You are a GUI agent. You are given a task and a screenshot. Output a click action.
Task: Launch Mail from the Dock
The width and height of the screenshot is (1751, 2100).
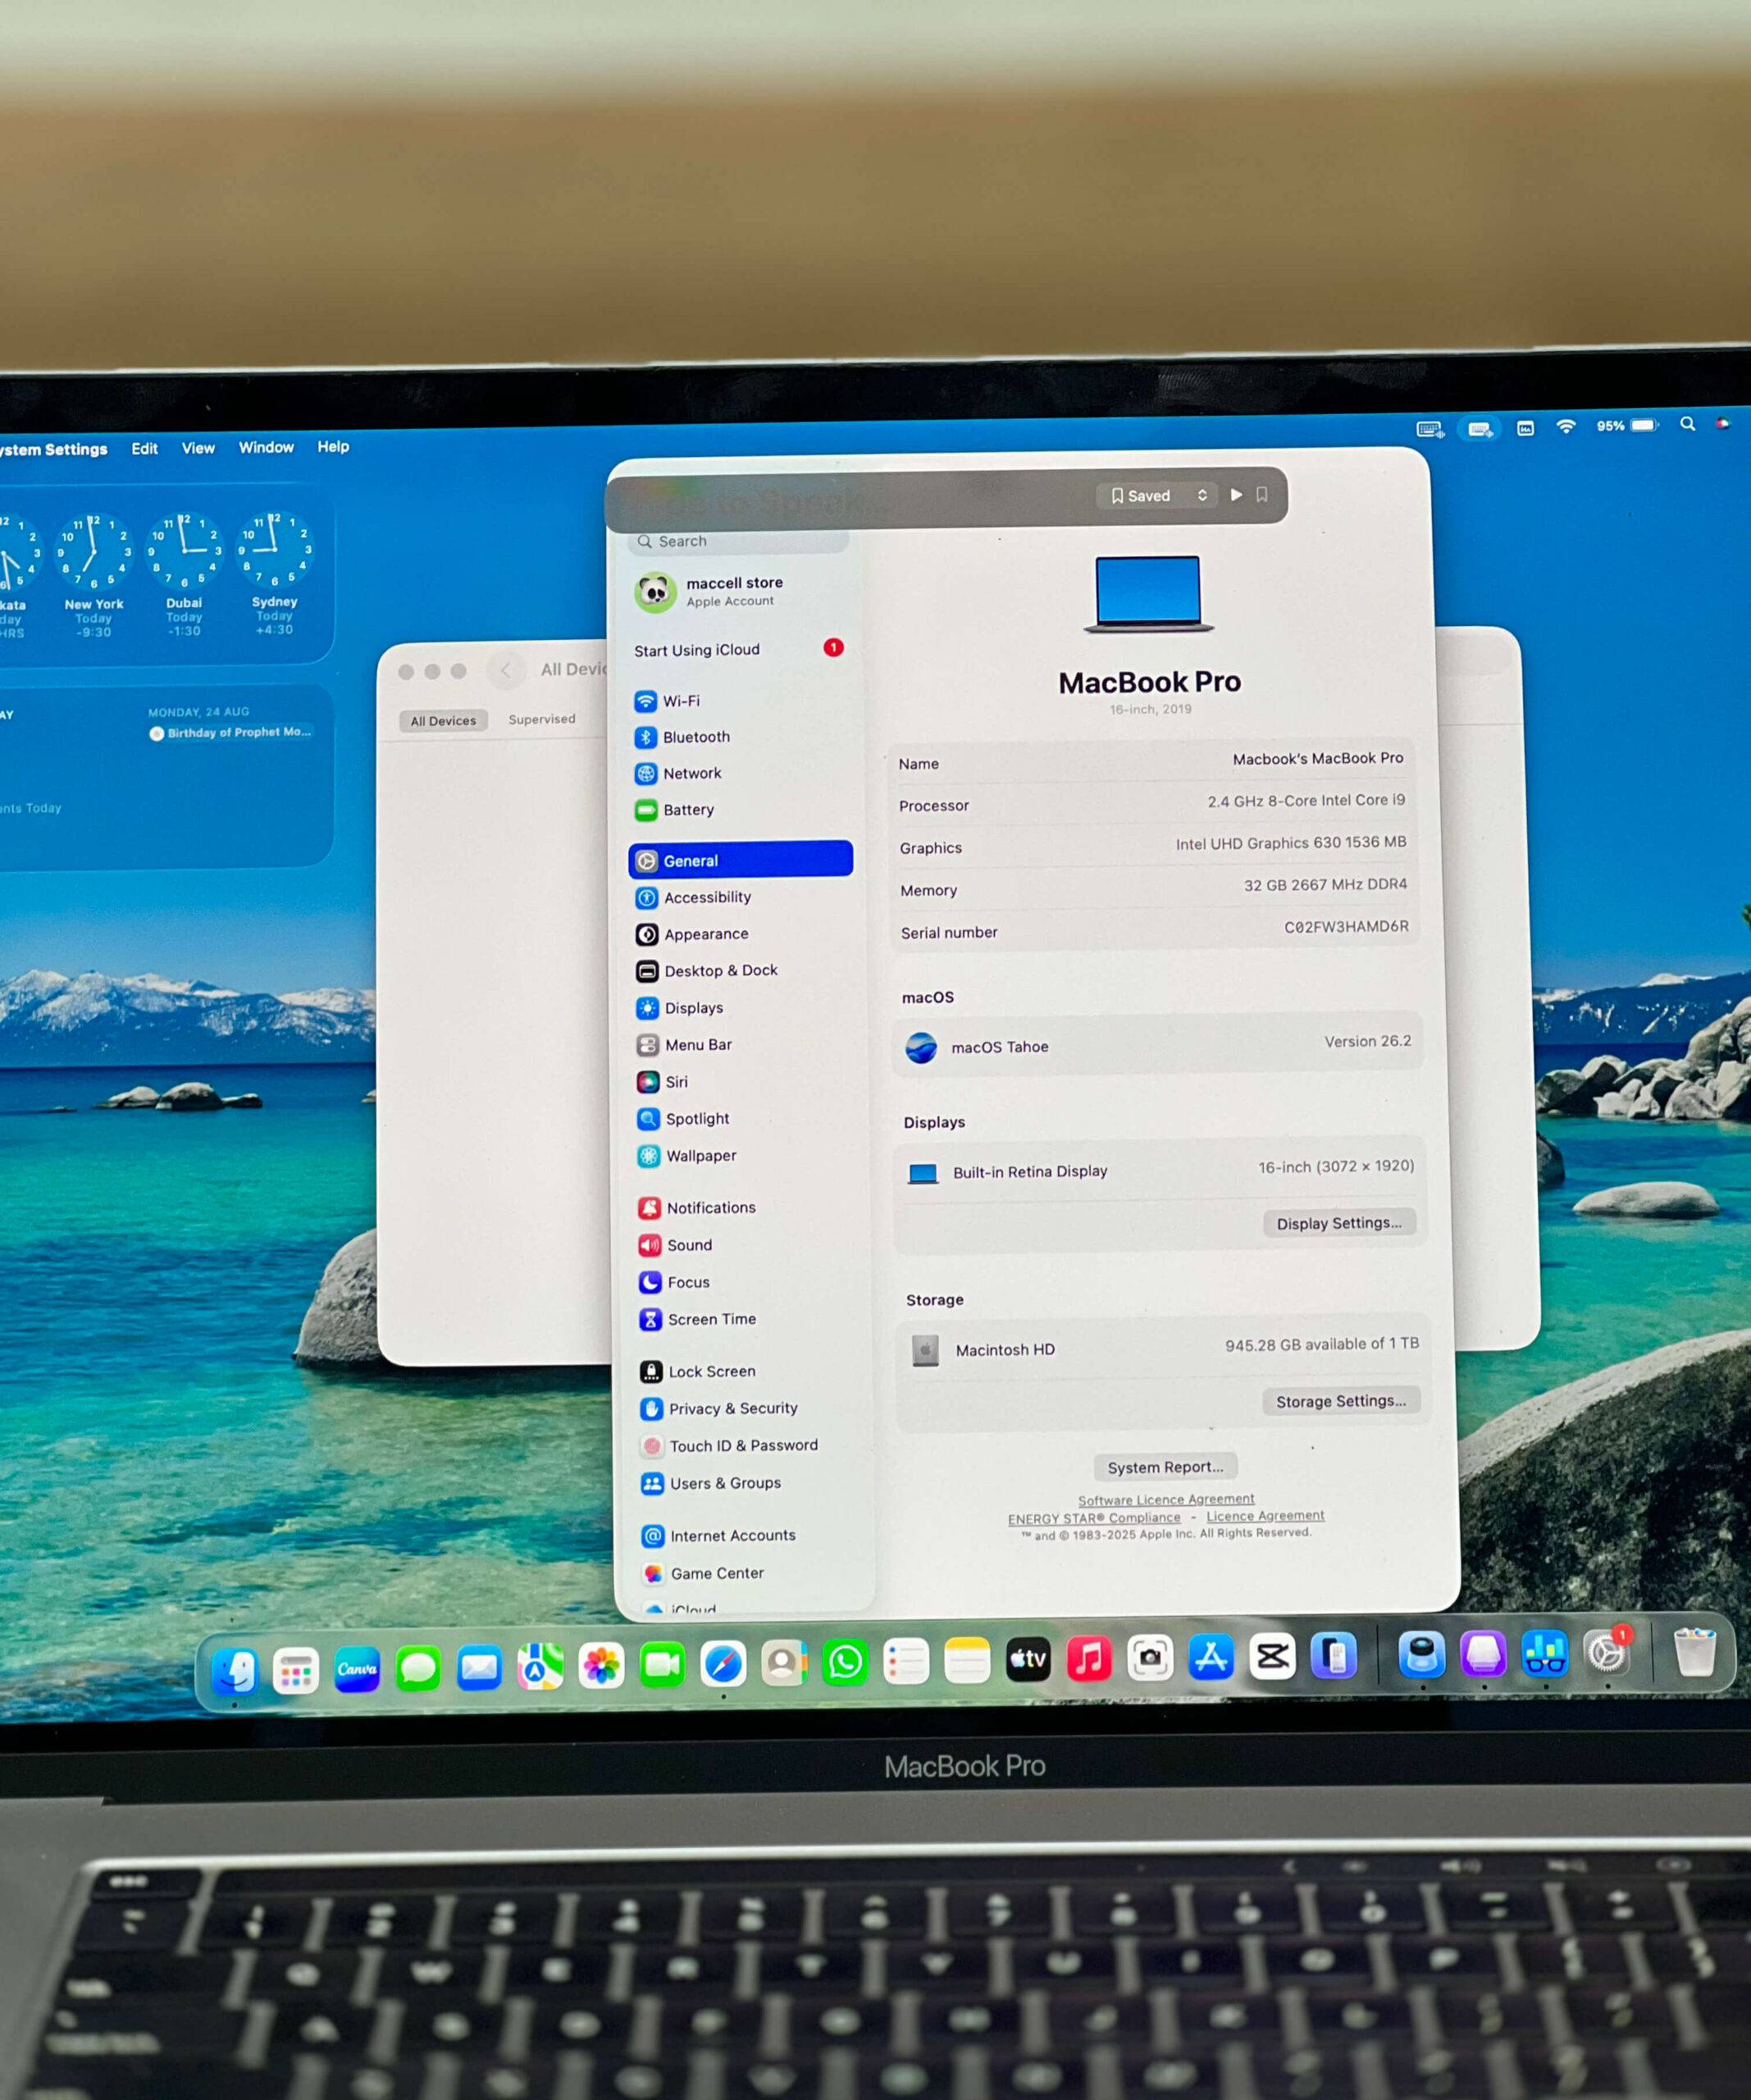click(479, 1668)
